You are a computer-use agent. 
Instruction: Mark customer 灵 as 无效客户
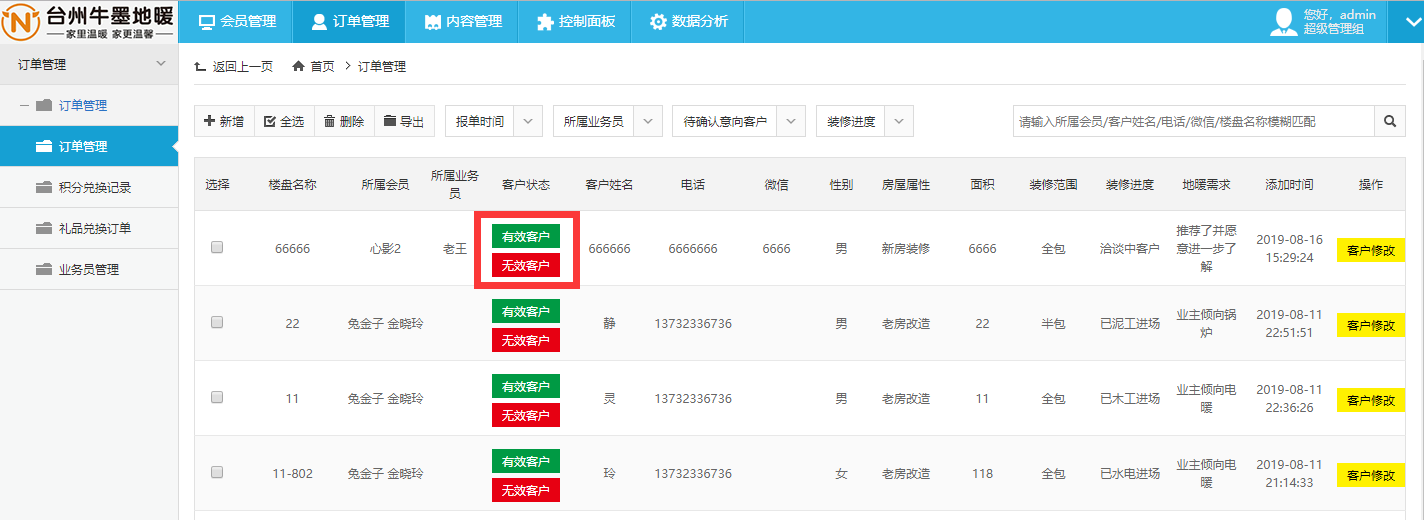526,415
